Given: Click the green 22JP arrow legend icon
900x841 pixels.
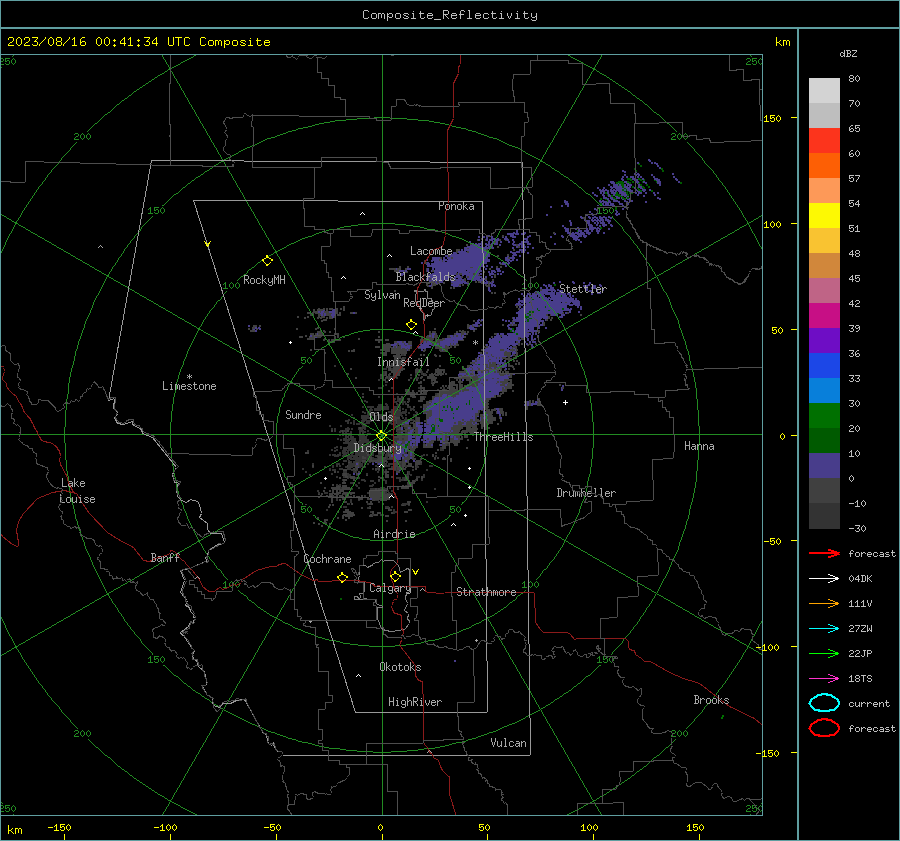Looking at the screenshot, I should point(824,653).
